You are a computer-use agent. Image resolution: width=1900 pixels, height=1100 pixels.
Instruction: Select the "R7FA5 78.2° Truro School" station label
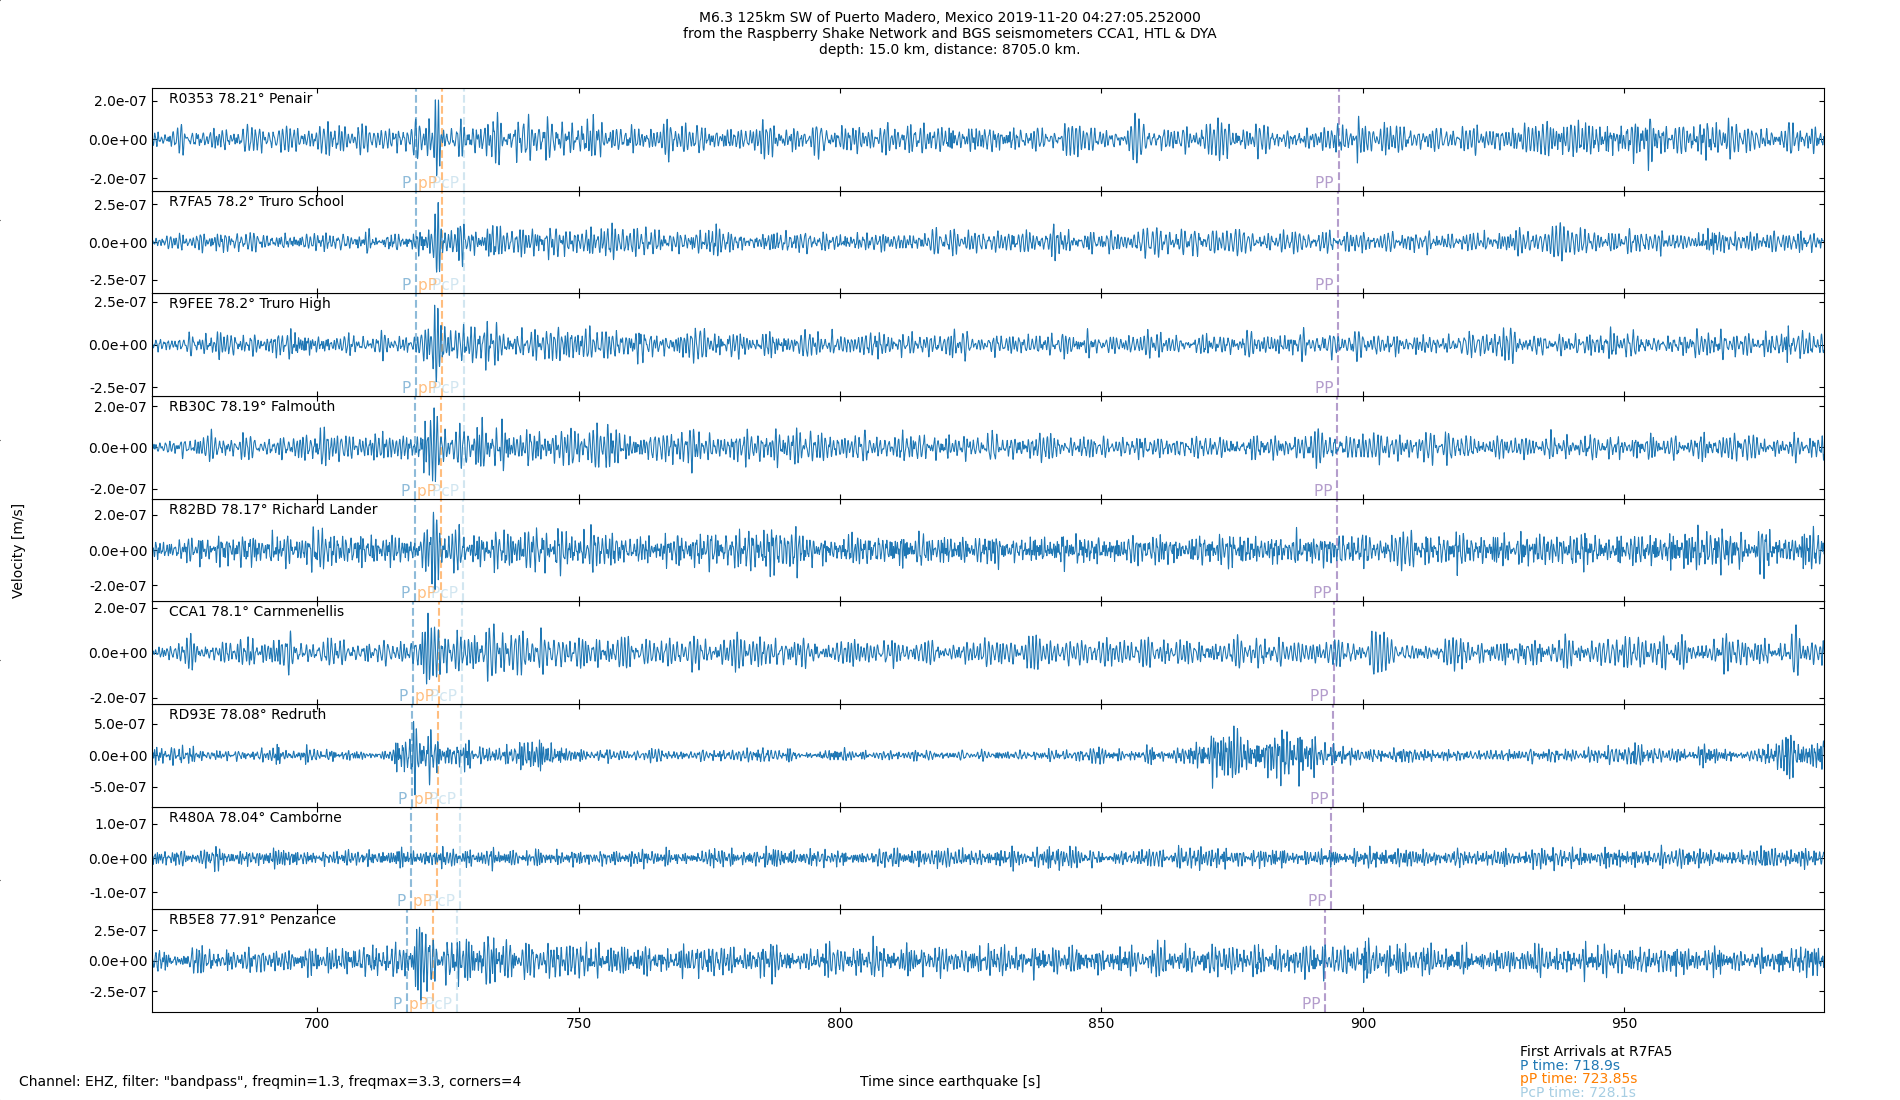point(256,202)
